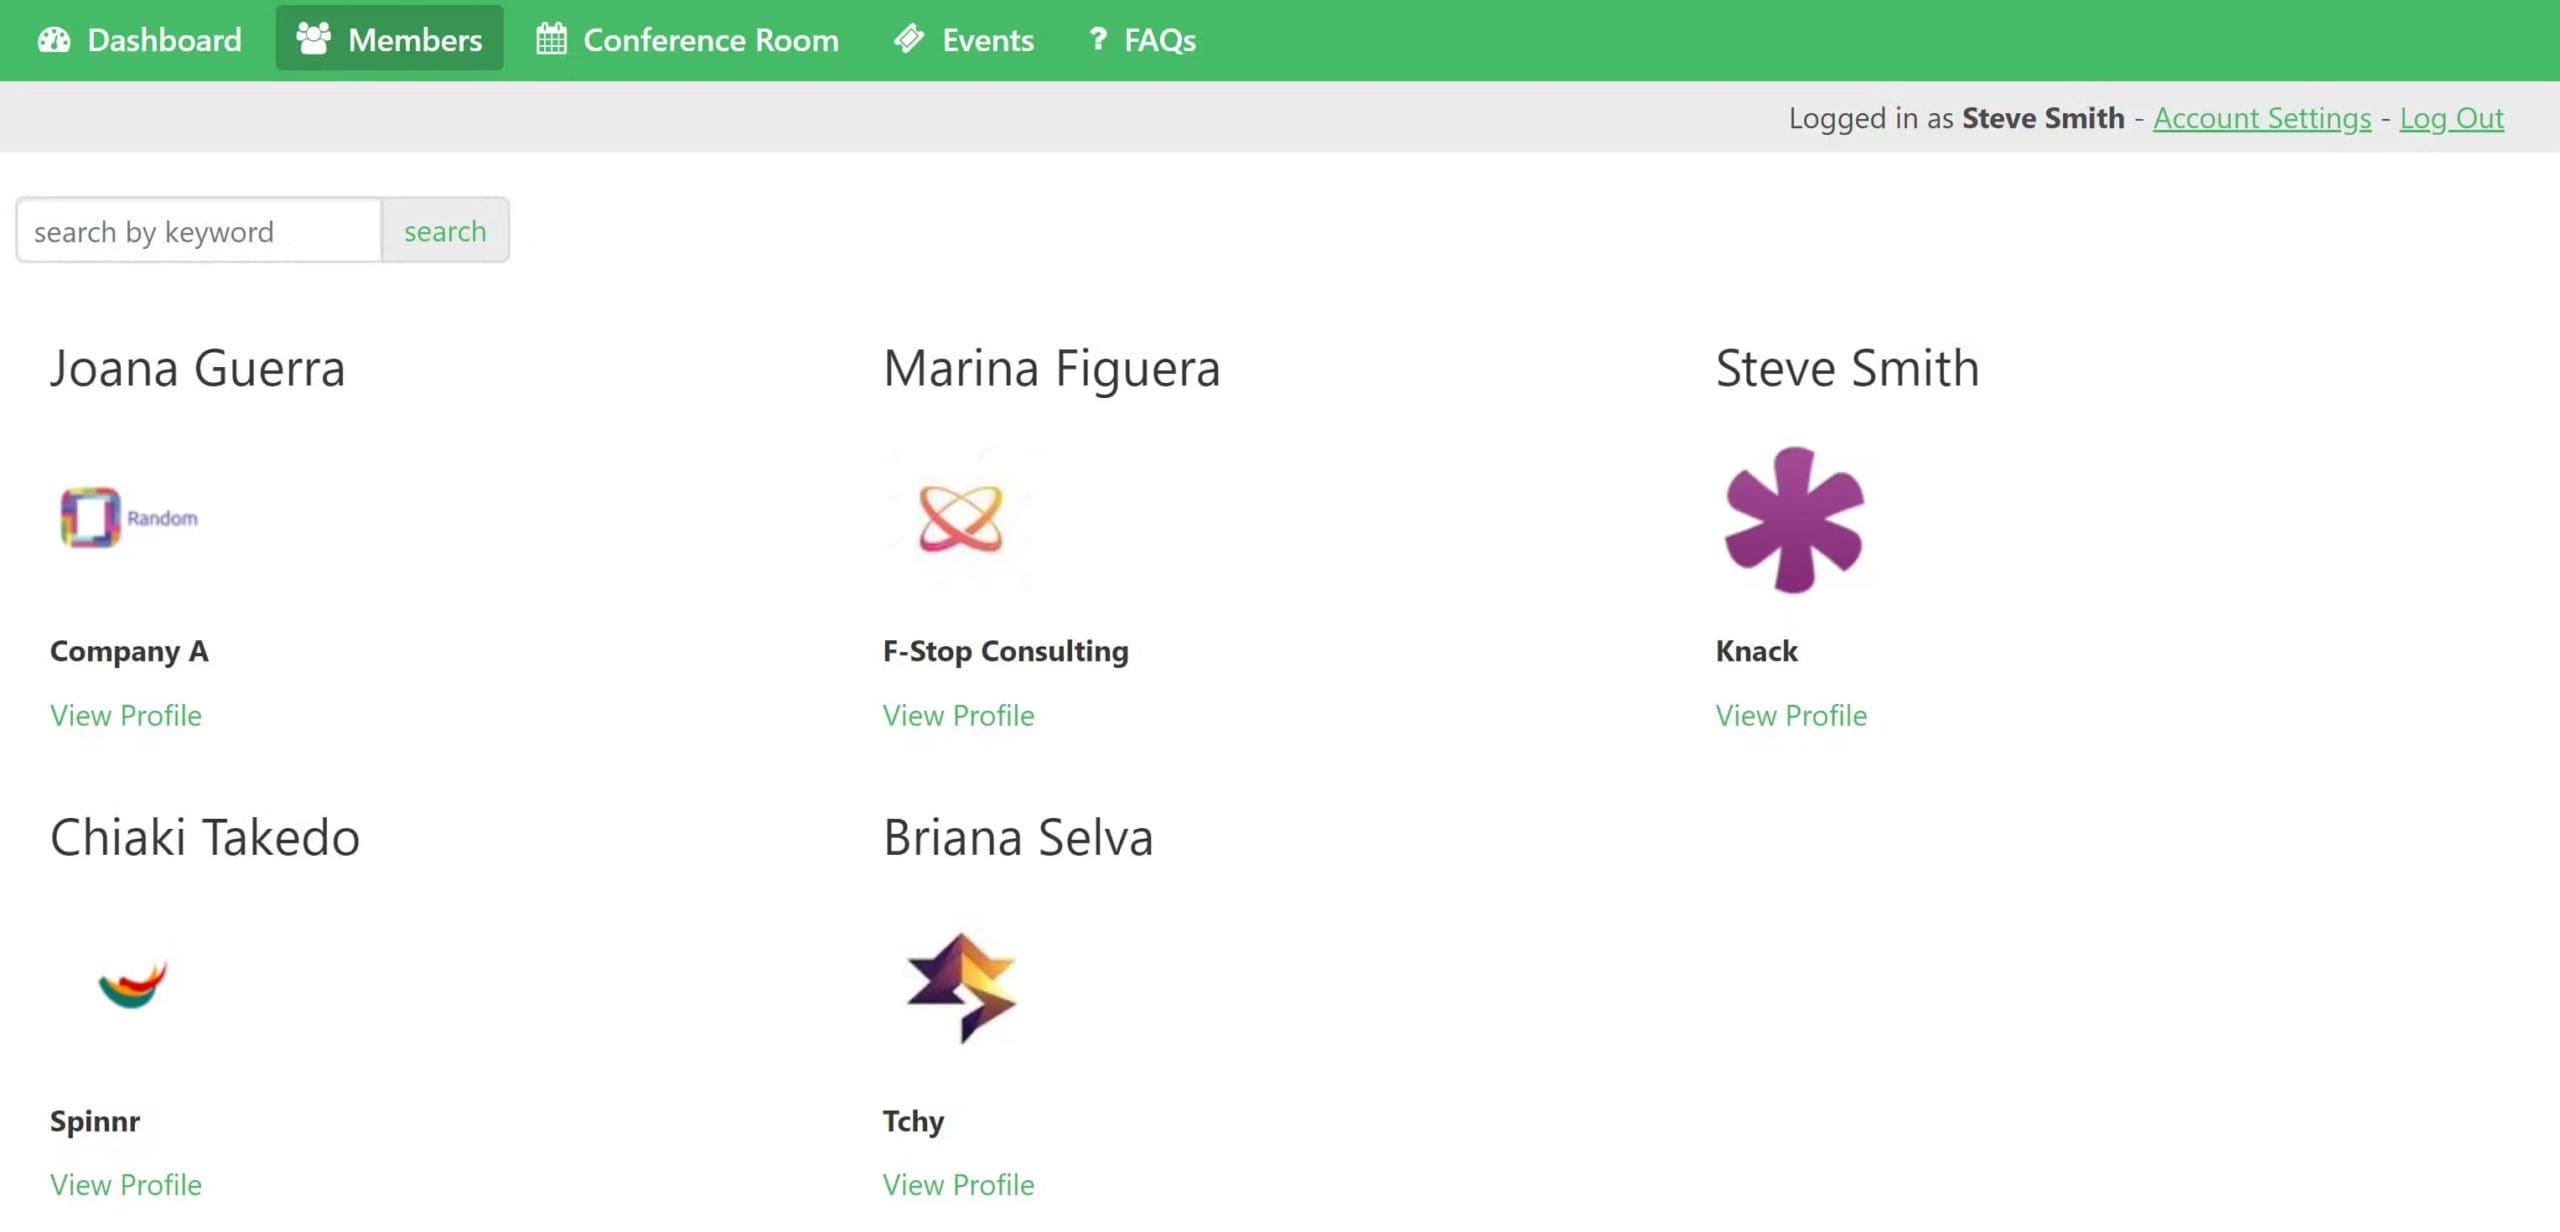The width and height of the screenshot is (2560, 1232).
Task: Open the FAQs page
Action: (x=1159, y=40)
